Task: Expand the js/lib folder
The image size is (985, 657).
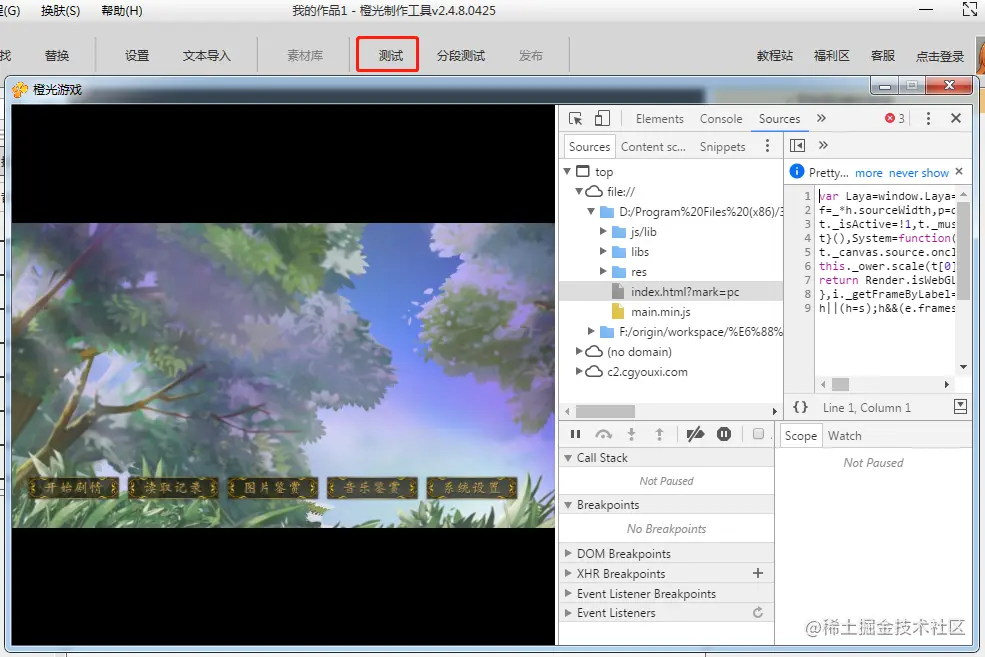Action: pos(603,231)
